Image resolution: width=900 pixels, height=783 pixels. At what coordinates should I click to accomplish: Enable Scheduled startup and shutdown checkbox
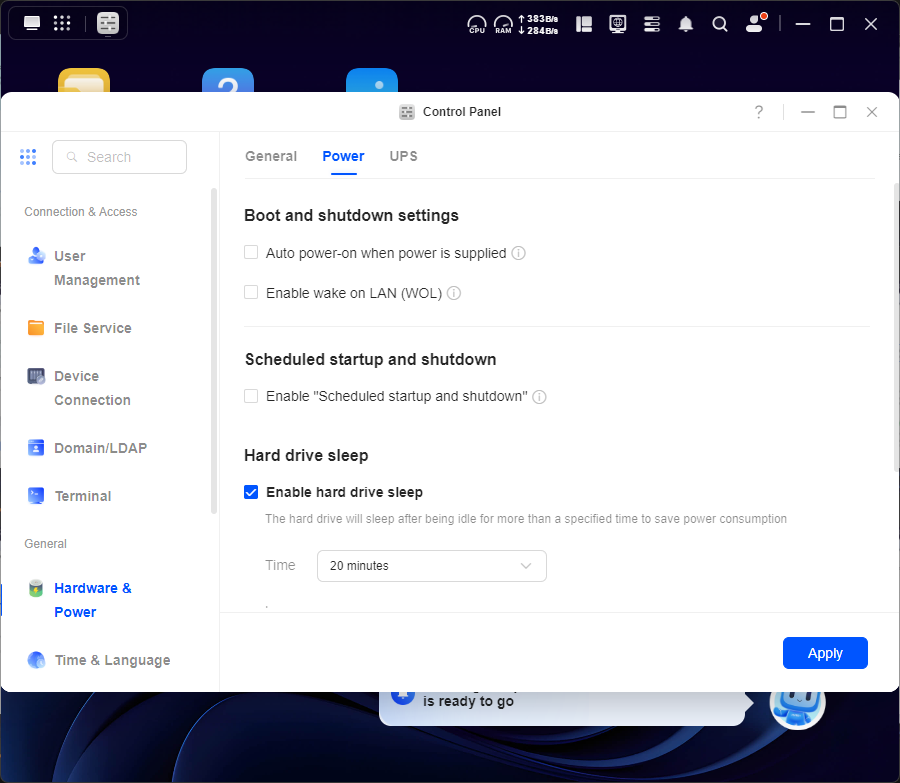click(252, 396)
